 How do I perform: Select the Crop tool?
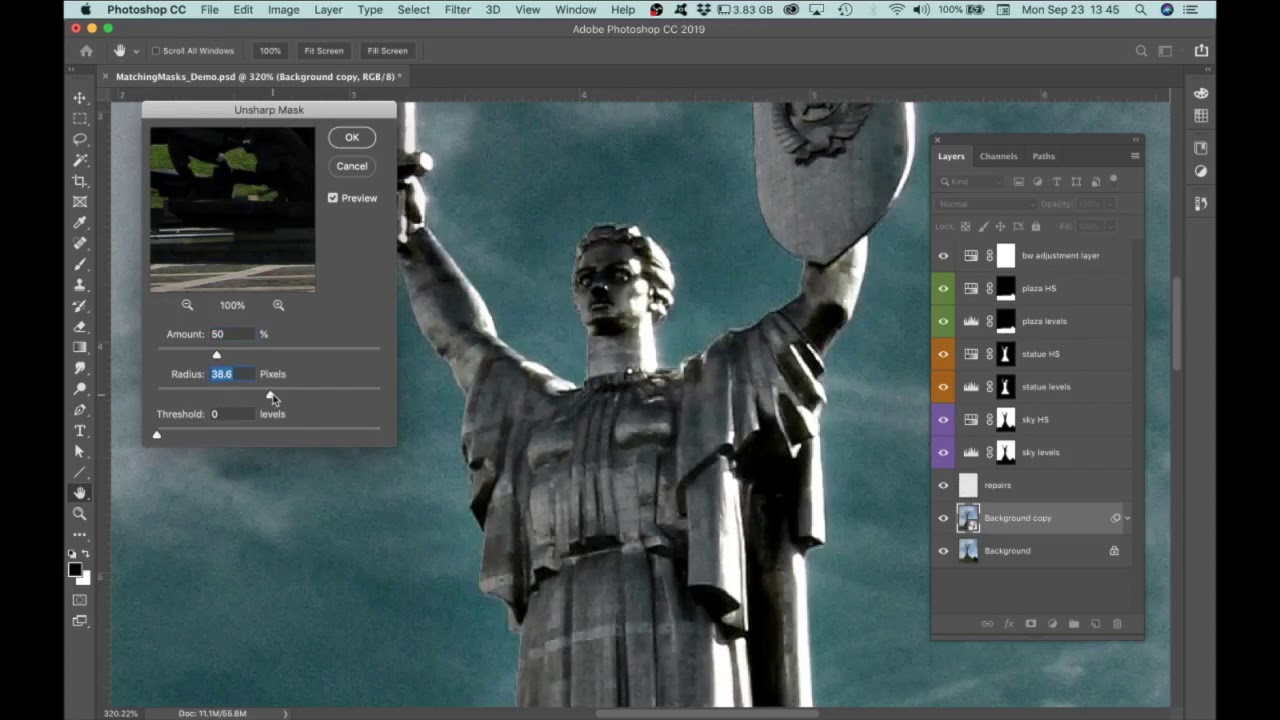coord(79,181)
